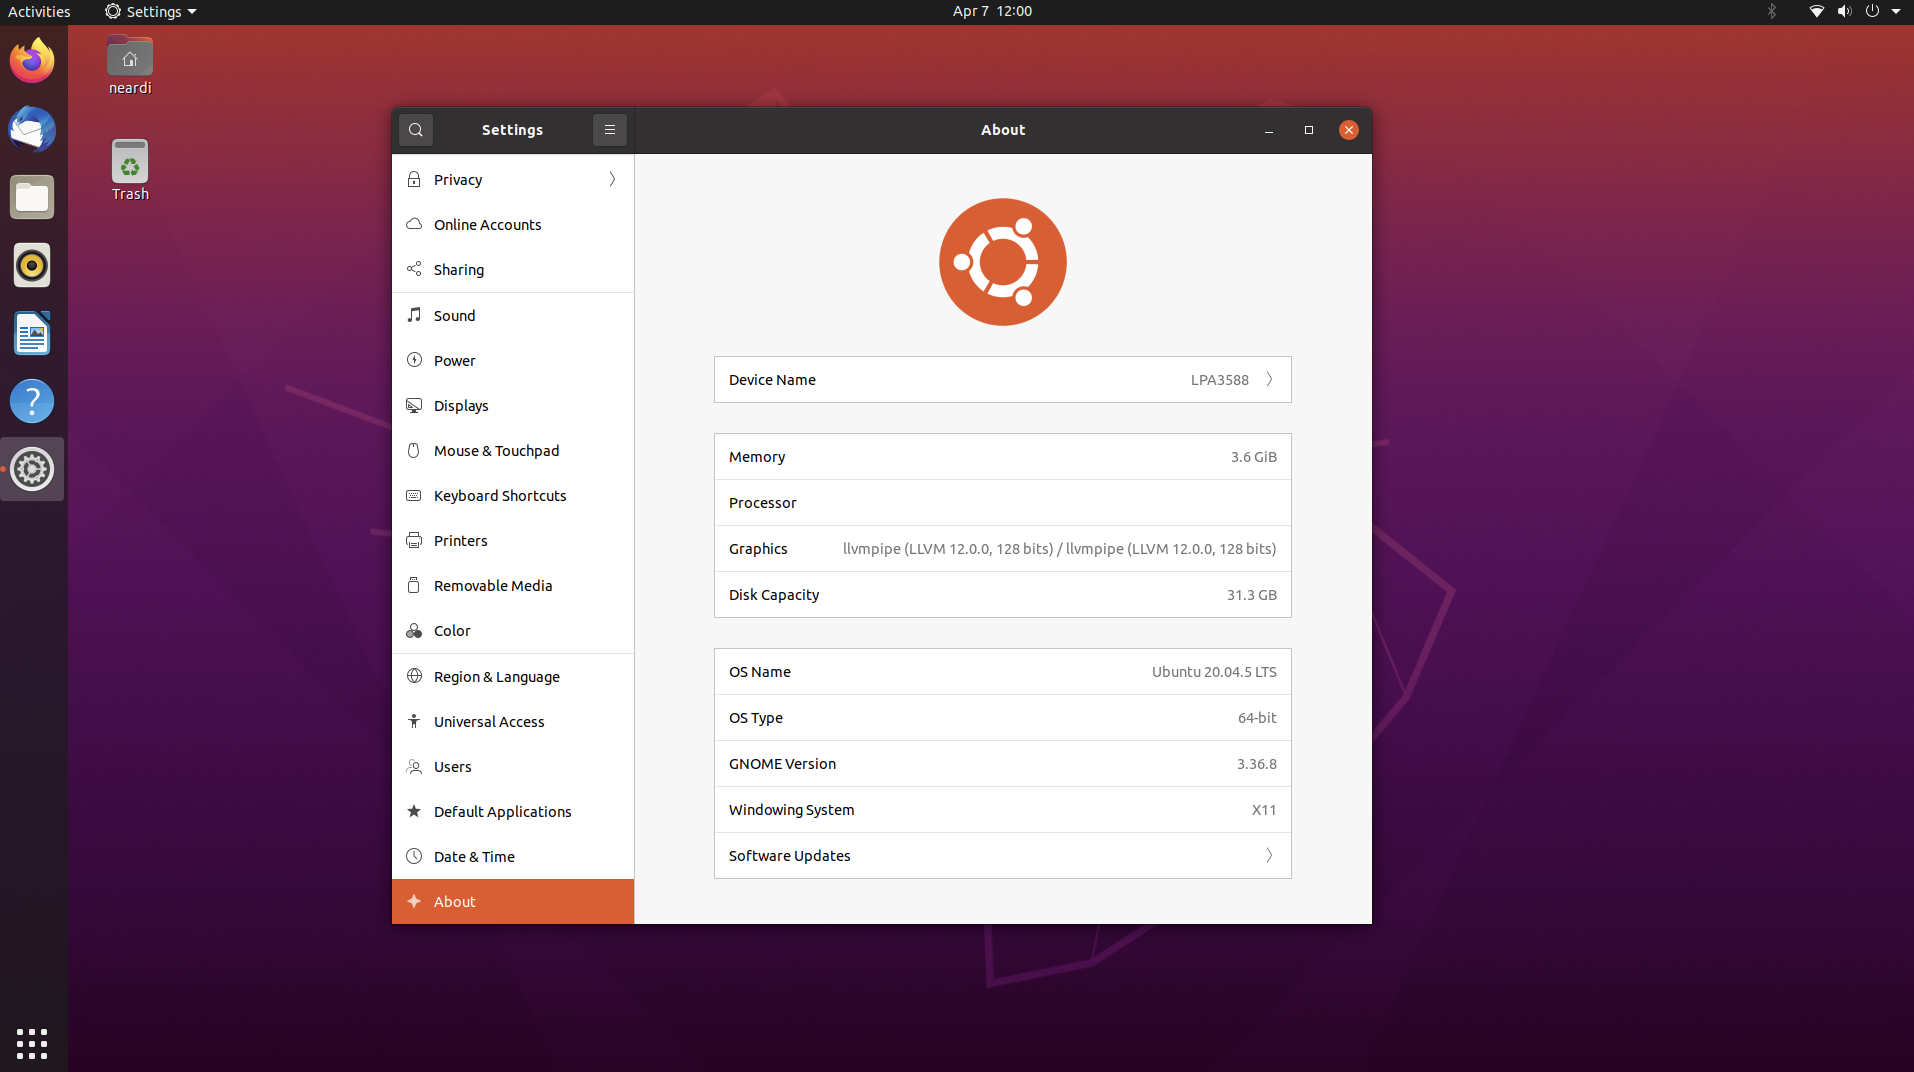The width and height of the screenshot is (1914, 1072).
Task: Click the volume speaker icon
Action: 1844,11
